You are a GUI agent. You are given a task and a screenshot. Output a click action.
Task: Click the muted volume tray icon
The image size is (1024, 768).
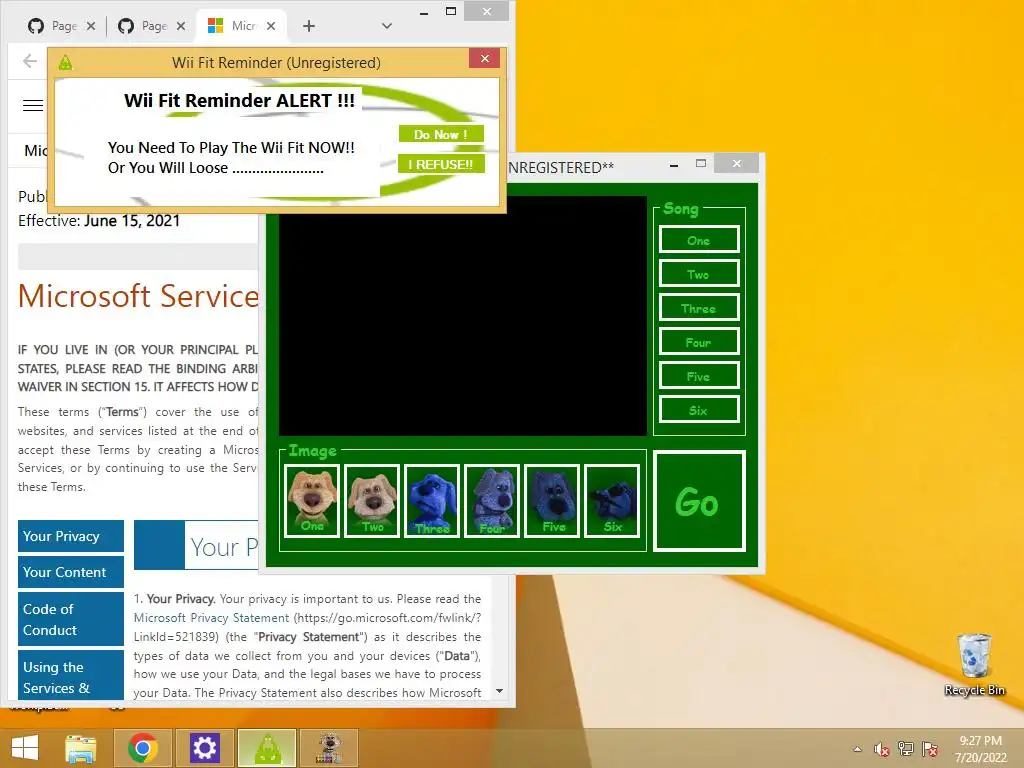click(882, 749)
